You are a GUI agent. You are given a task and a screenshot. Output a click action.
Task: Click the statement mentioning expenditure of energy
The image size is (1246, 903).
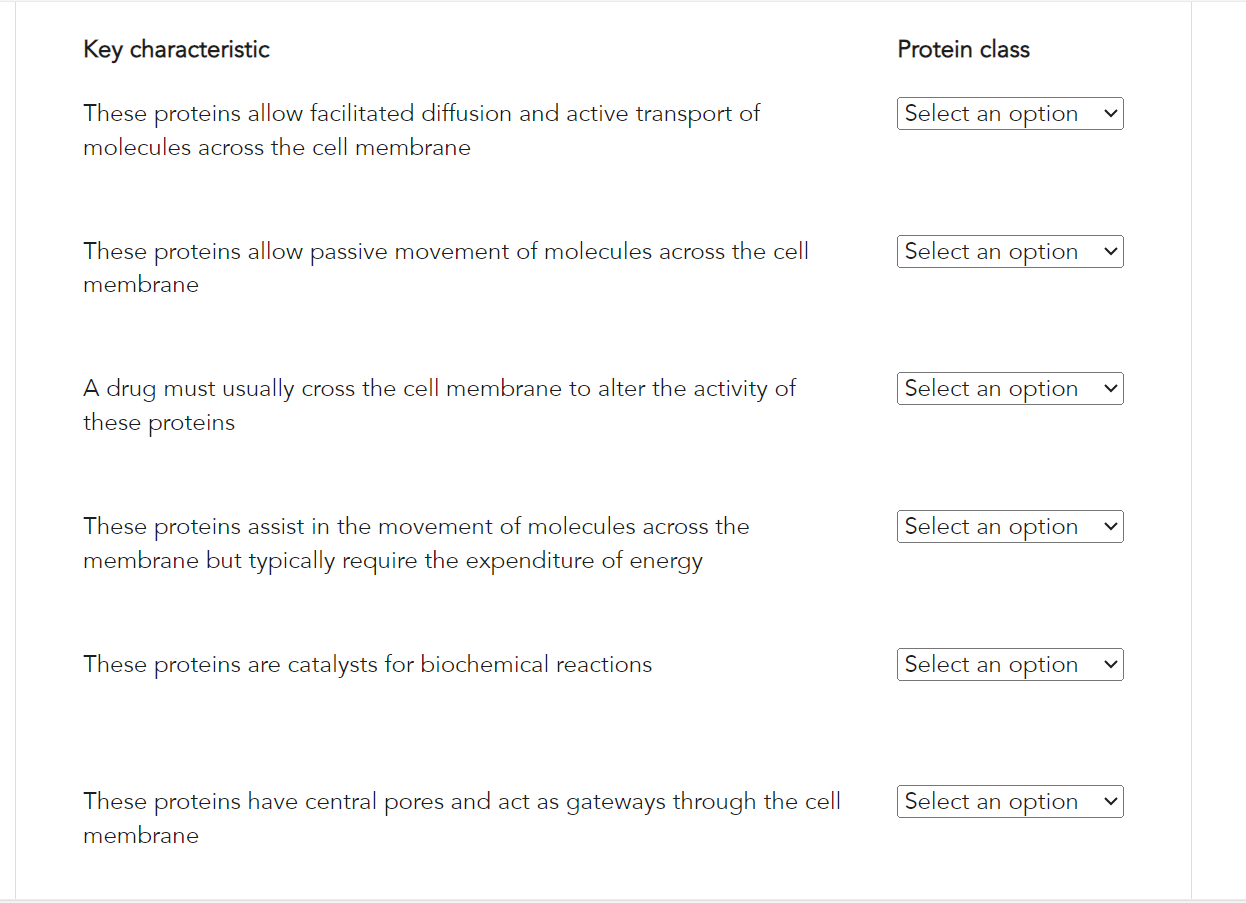416,543
